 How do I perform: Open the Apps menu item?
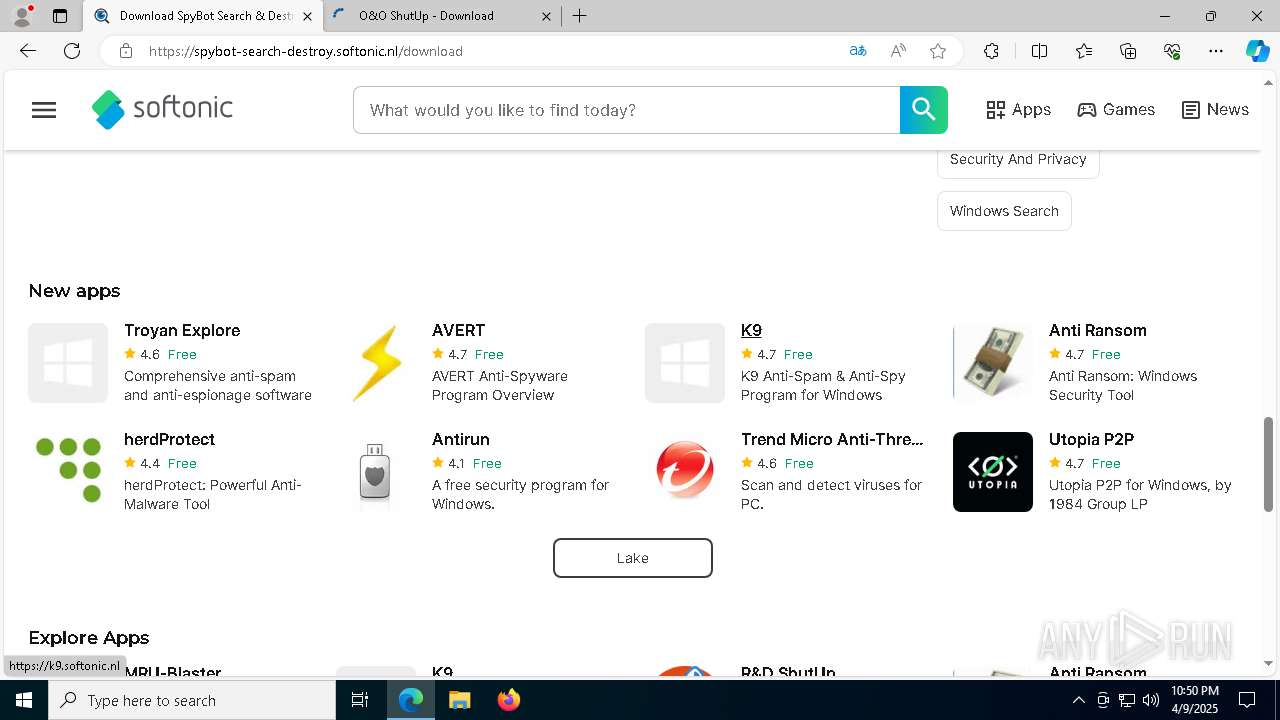(1018, 110)
